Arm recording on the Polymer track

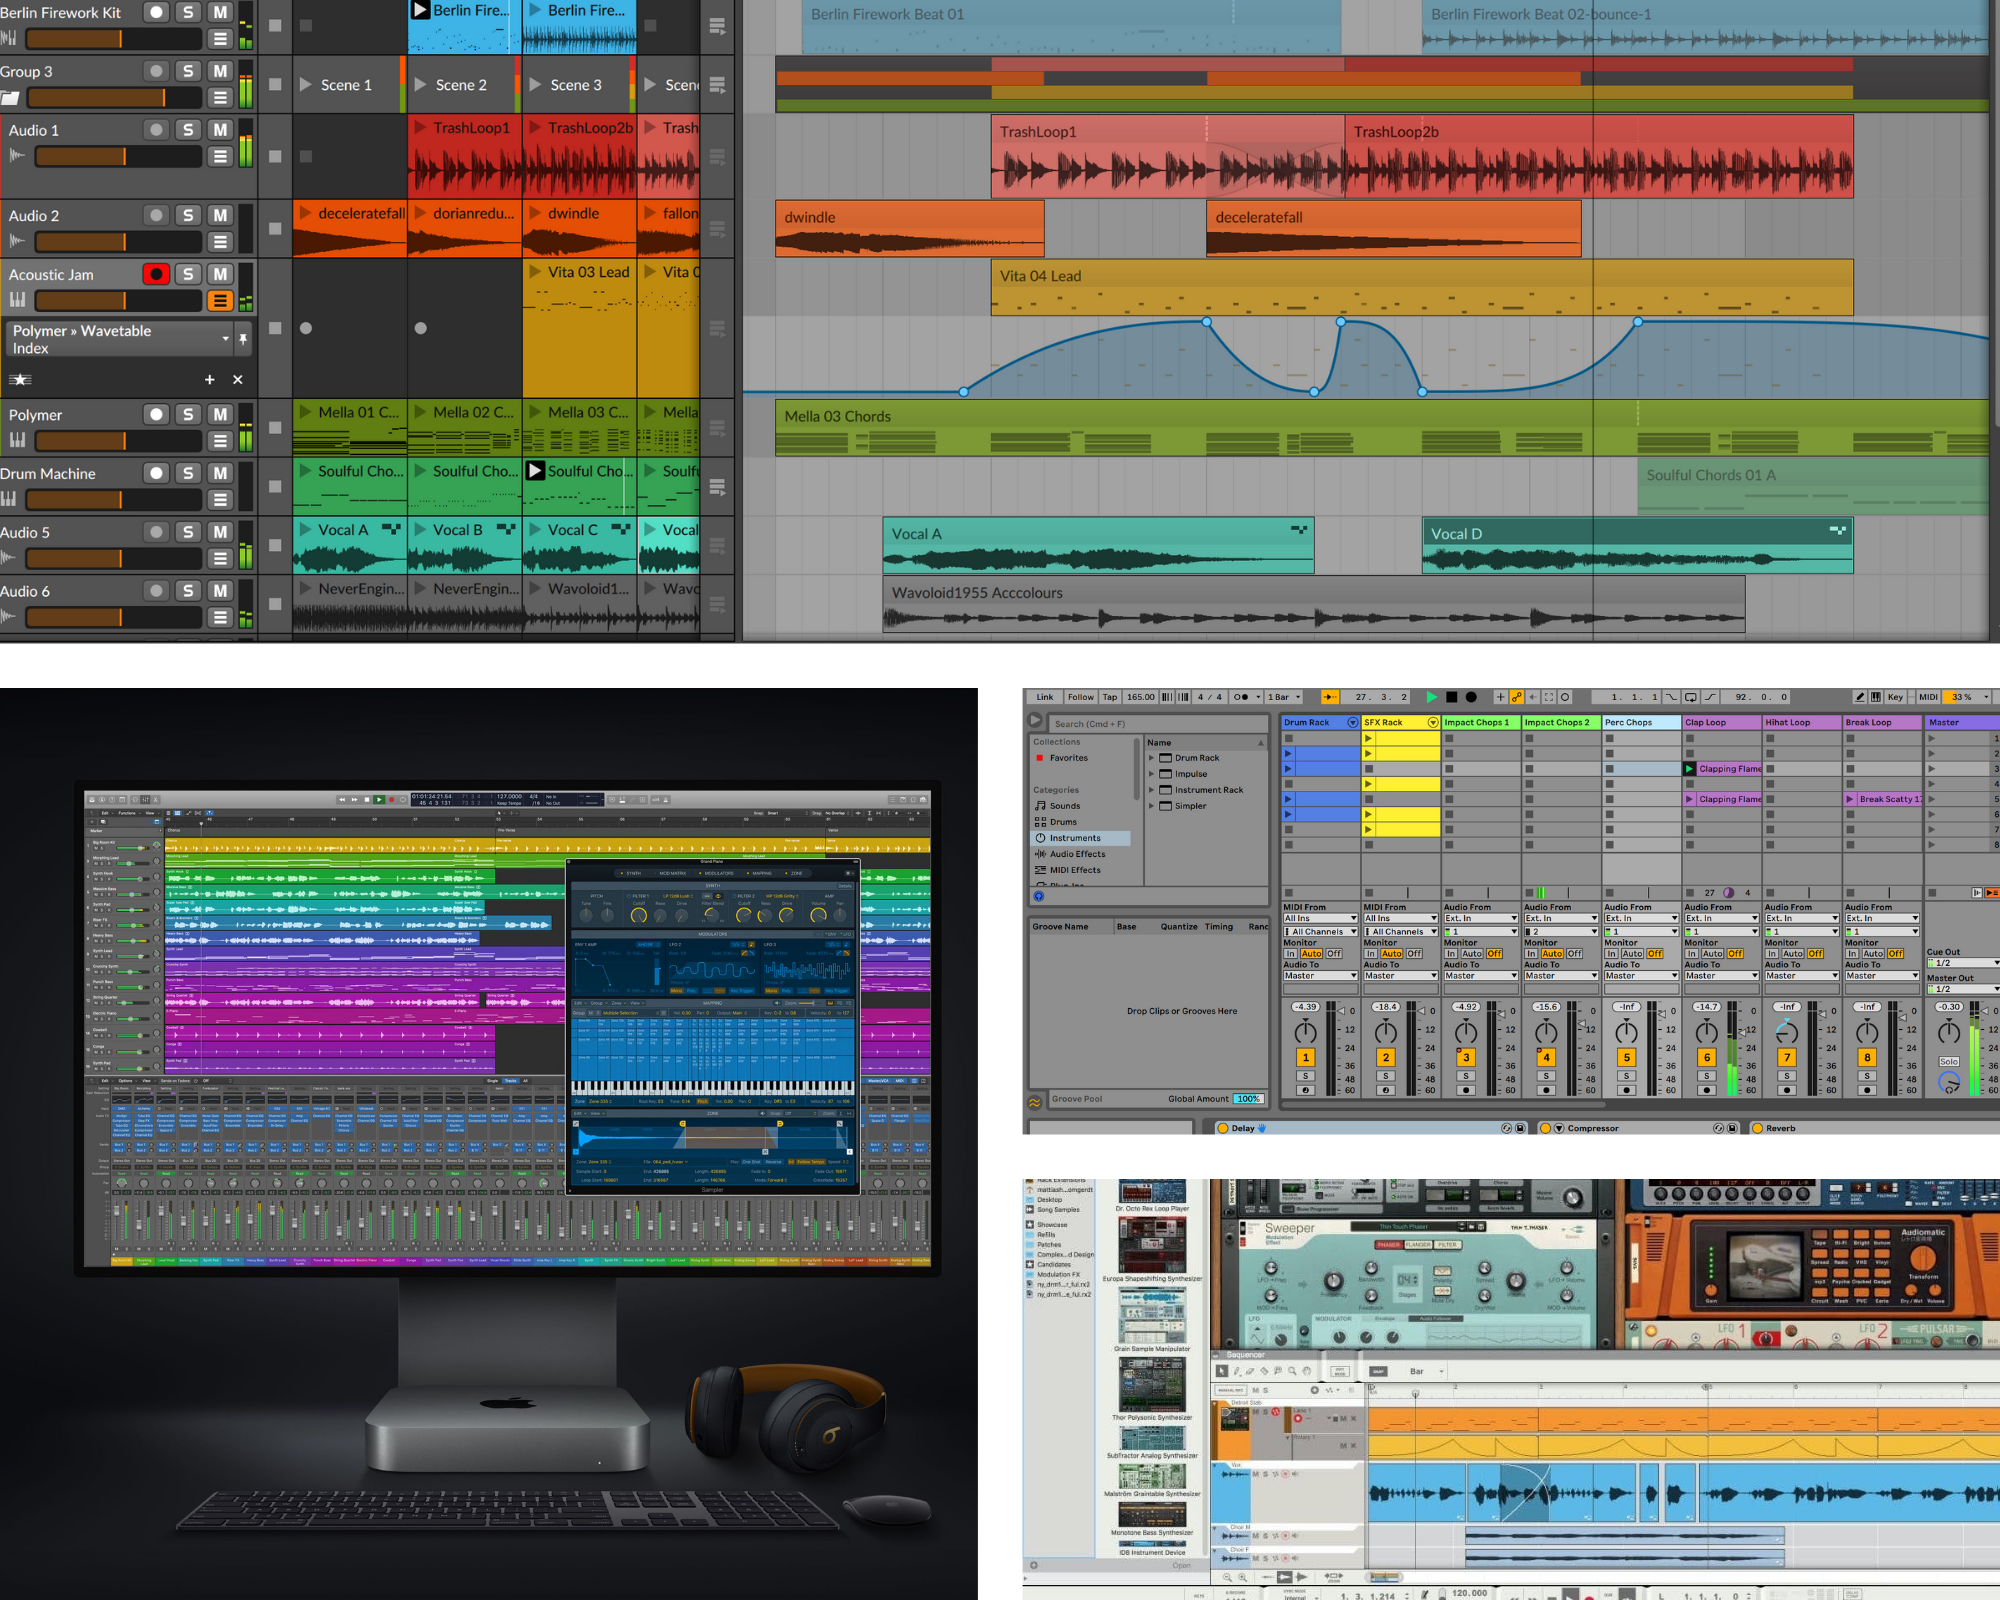coord(156,414)
